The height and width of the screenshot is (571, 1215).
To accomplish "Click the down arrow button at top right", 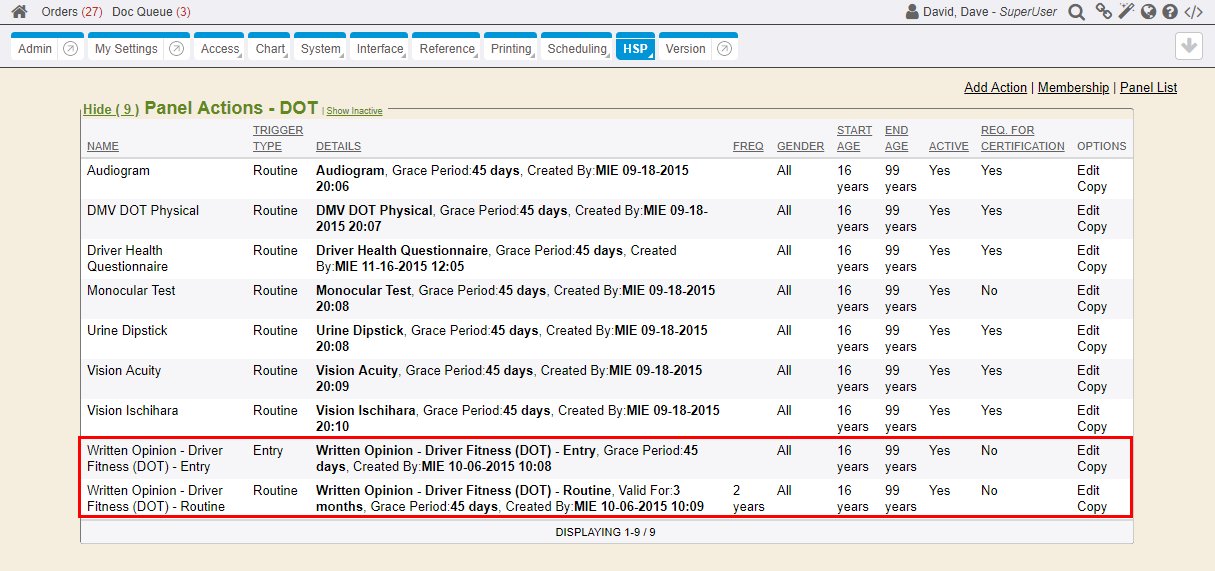I will (1188, 46).
